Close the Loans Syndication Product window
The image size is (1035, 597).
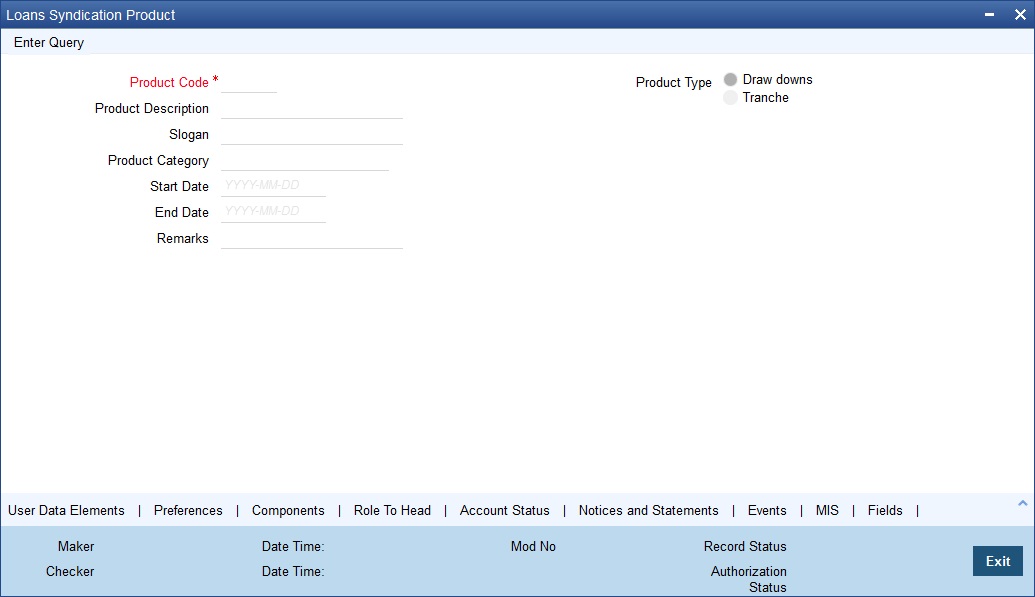tap(1020, 15)
